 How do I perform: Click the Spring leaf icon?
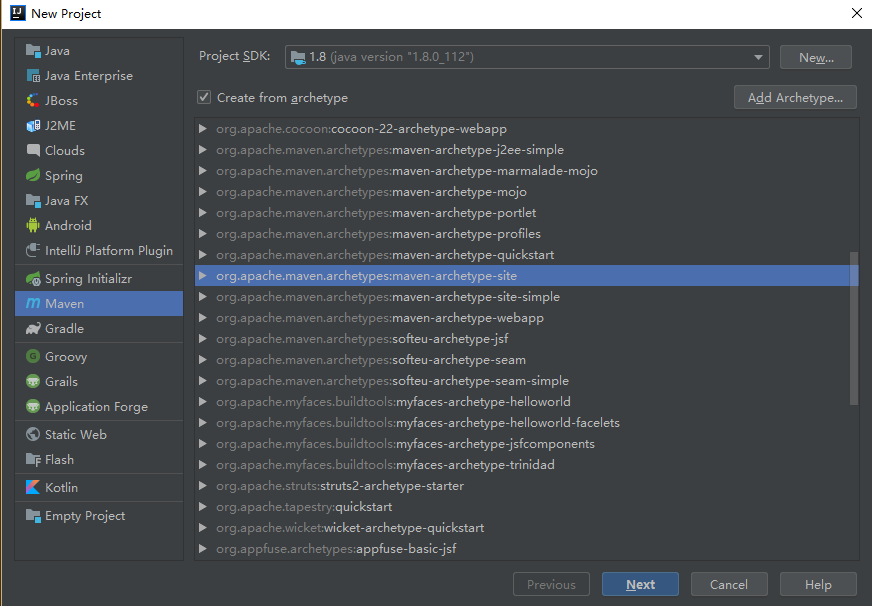click(x=33, y=176)
